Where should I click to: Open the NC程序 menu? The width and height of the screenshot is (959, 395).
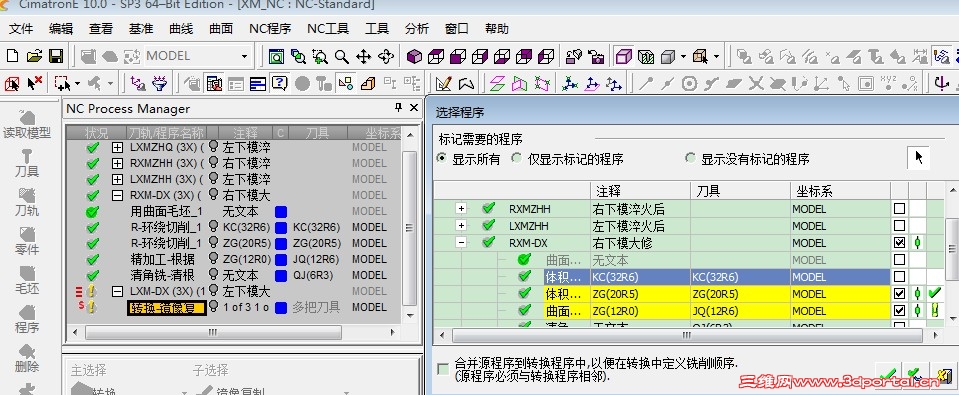270,29
